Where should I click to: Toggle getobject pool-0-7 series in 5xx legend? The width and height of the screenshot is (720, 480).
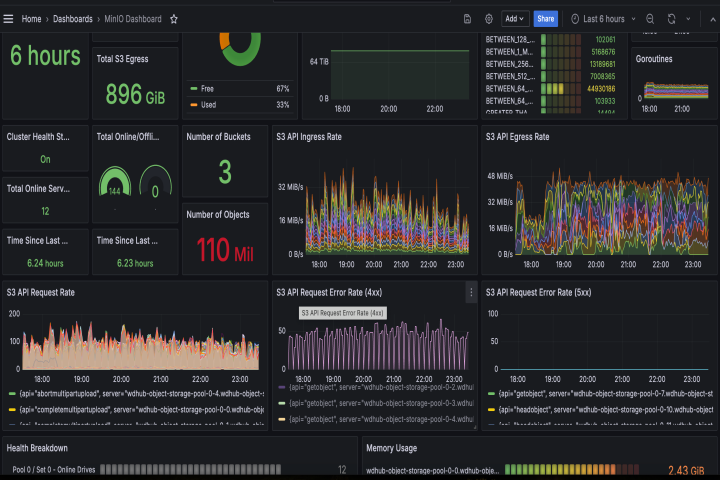click(605, 394)
